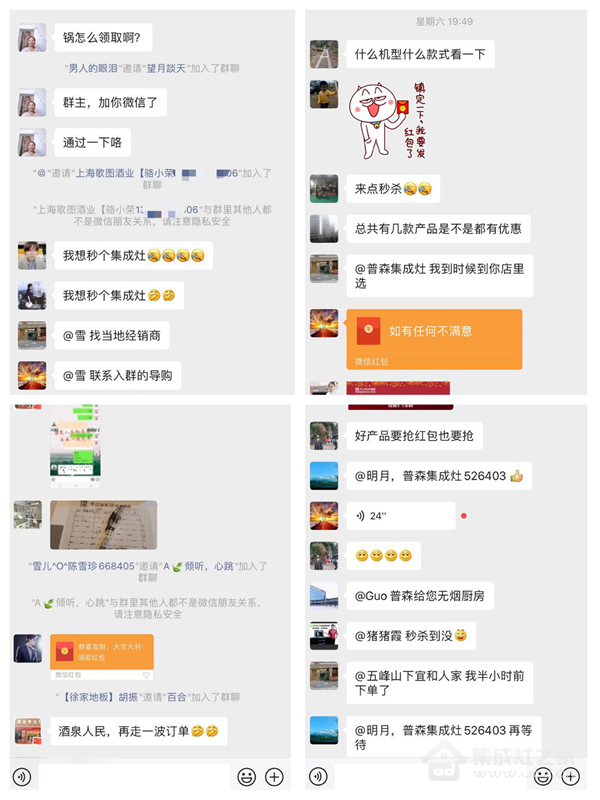Tap avatar beside 来点秒杀 message
The width and height of the screenshot is (600, 800).
click(x=324, y=188)
